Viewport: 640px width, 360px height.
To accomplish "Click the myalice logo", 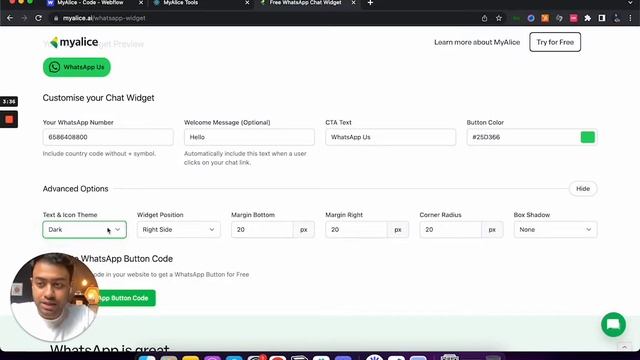I will coord(74,42).
